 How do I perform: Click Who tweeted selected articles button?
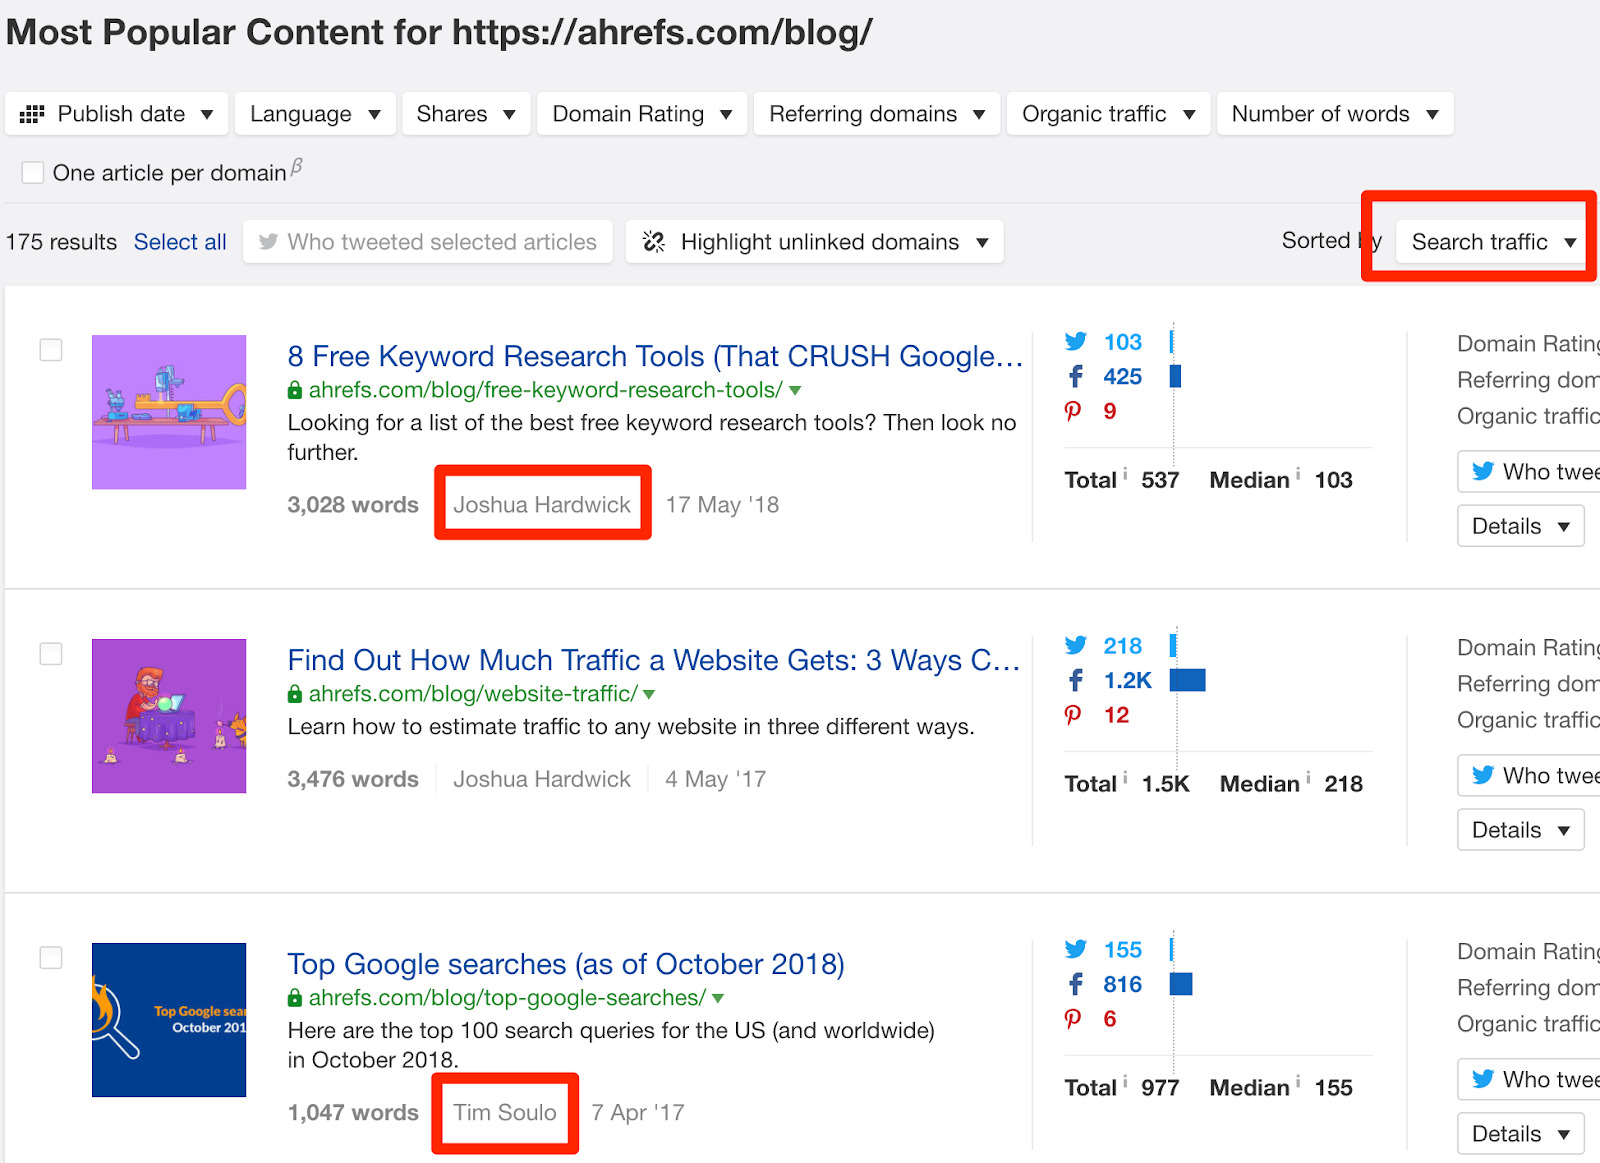coord(428,242)
